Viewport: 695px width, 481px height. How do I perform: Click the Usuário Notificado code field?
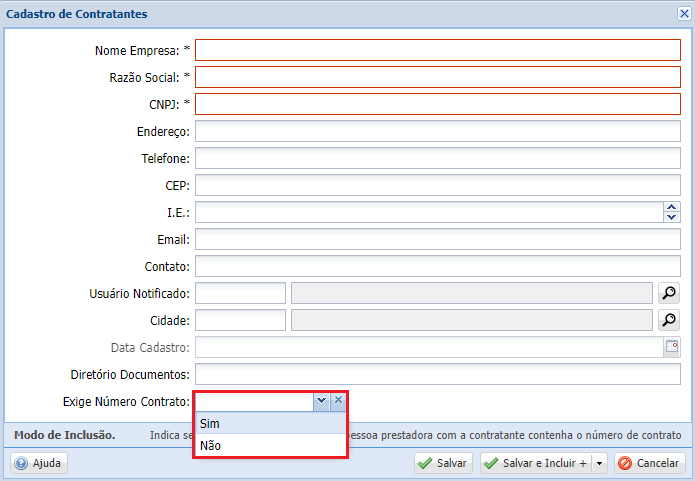click(240, 293)
